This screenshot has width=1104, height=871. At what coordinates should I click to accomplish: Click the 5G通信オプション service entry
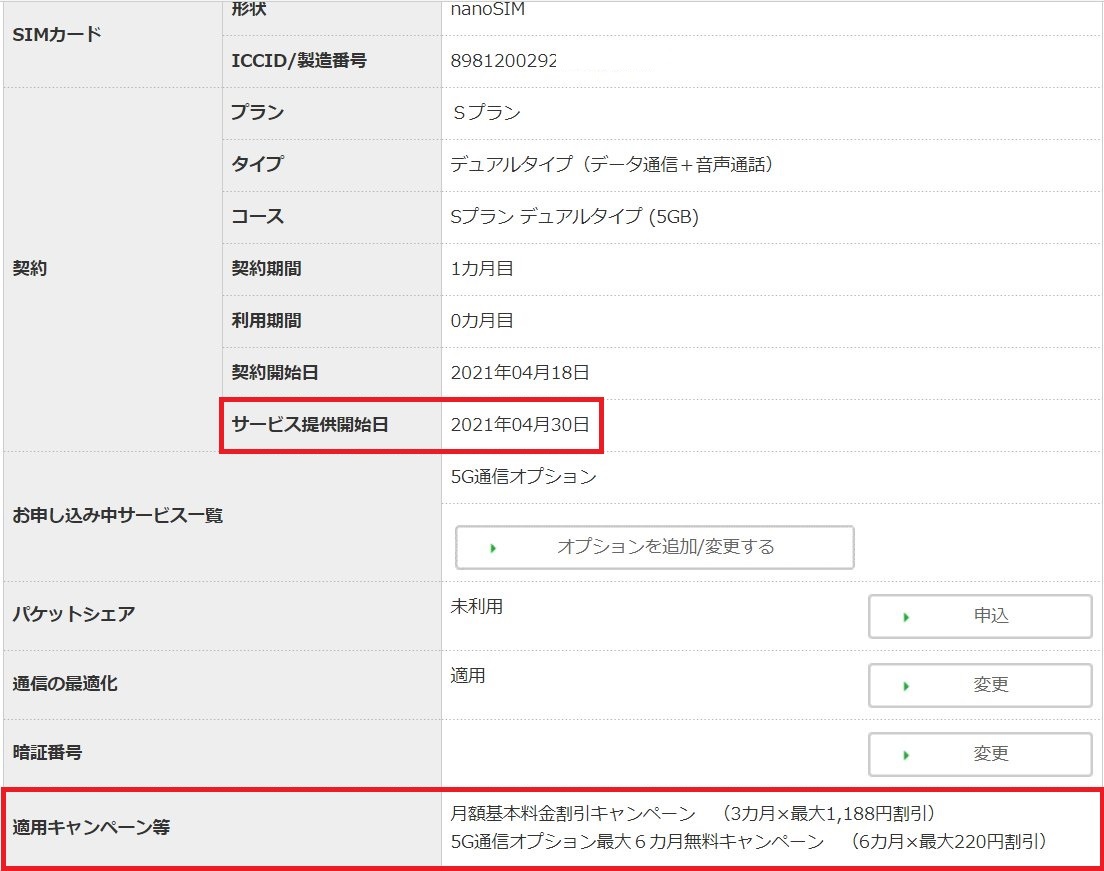pyautogui.click(x=523, y=477)
